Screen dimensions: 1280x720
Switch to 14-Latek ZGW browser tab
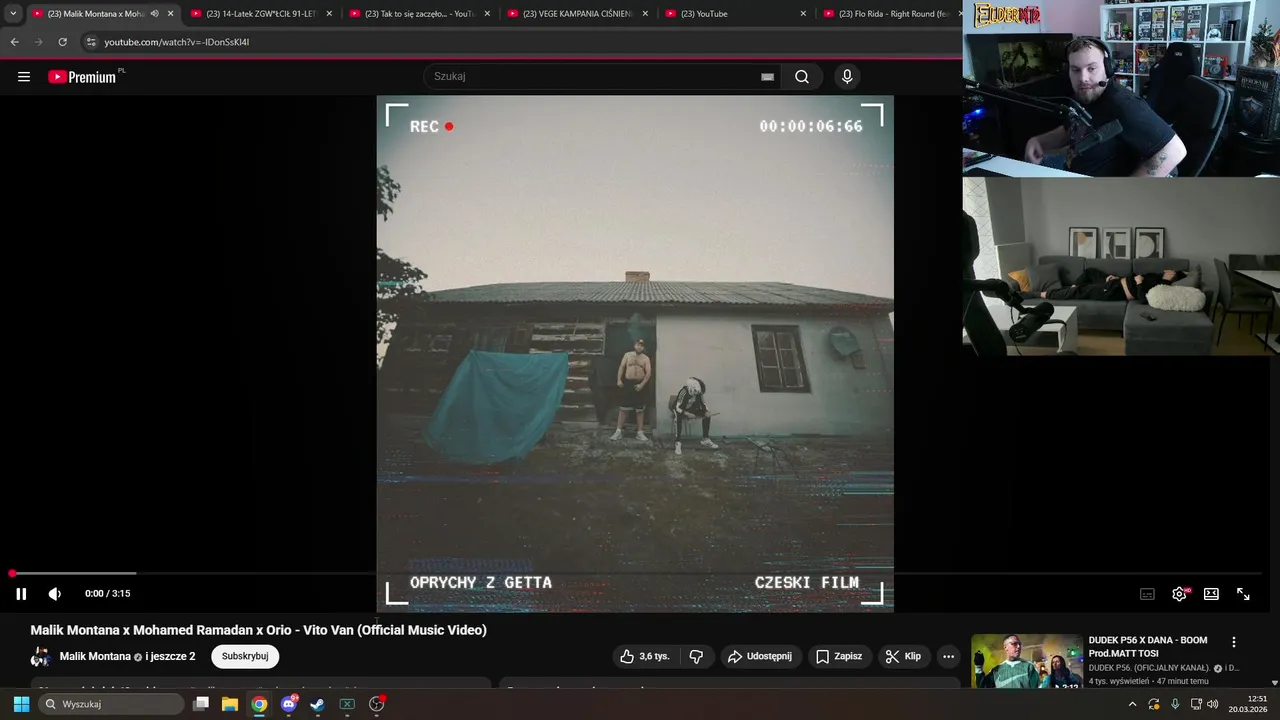coord(260,14)
